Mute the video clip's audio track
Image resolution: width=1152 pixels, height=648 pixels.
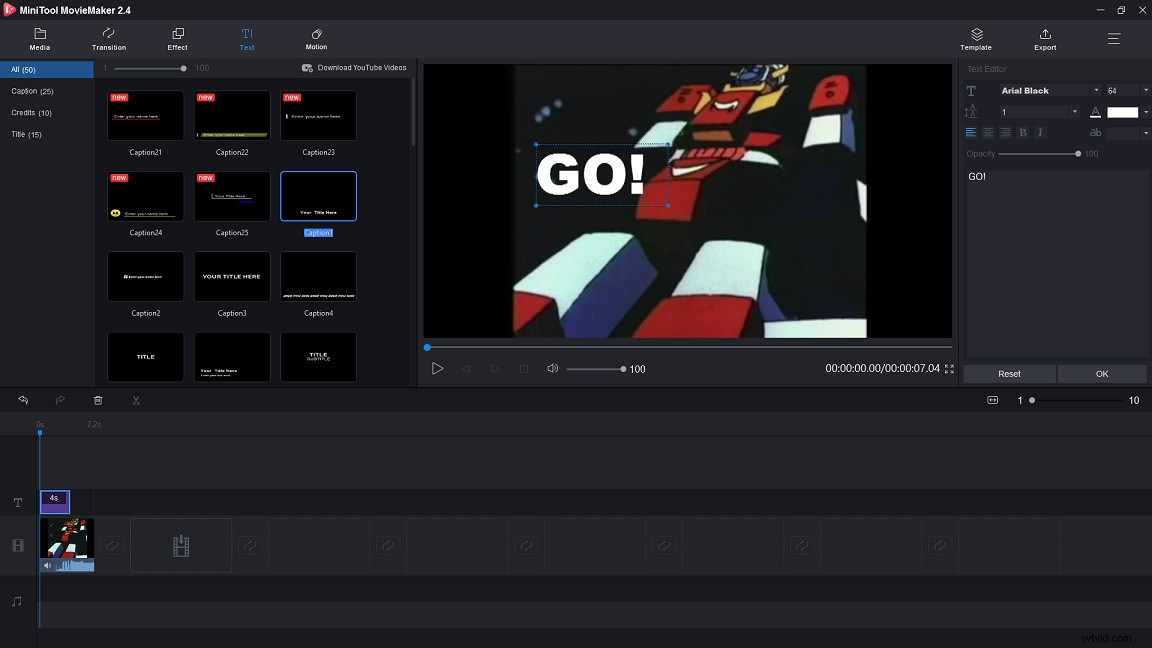[46, 565]
